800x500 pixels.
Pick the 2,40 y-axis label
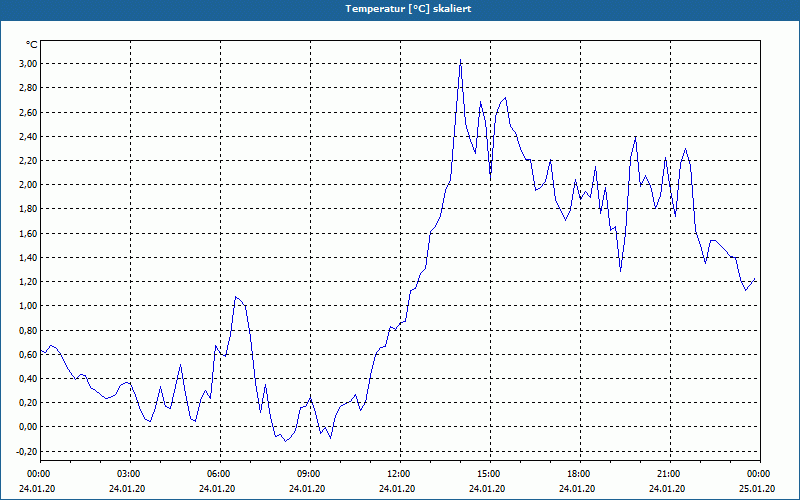pos(29,136)
